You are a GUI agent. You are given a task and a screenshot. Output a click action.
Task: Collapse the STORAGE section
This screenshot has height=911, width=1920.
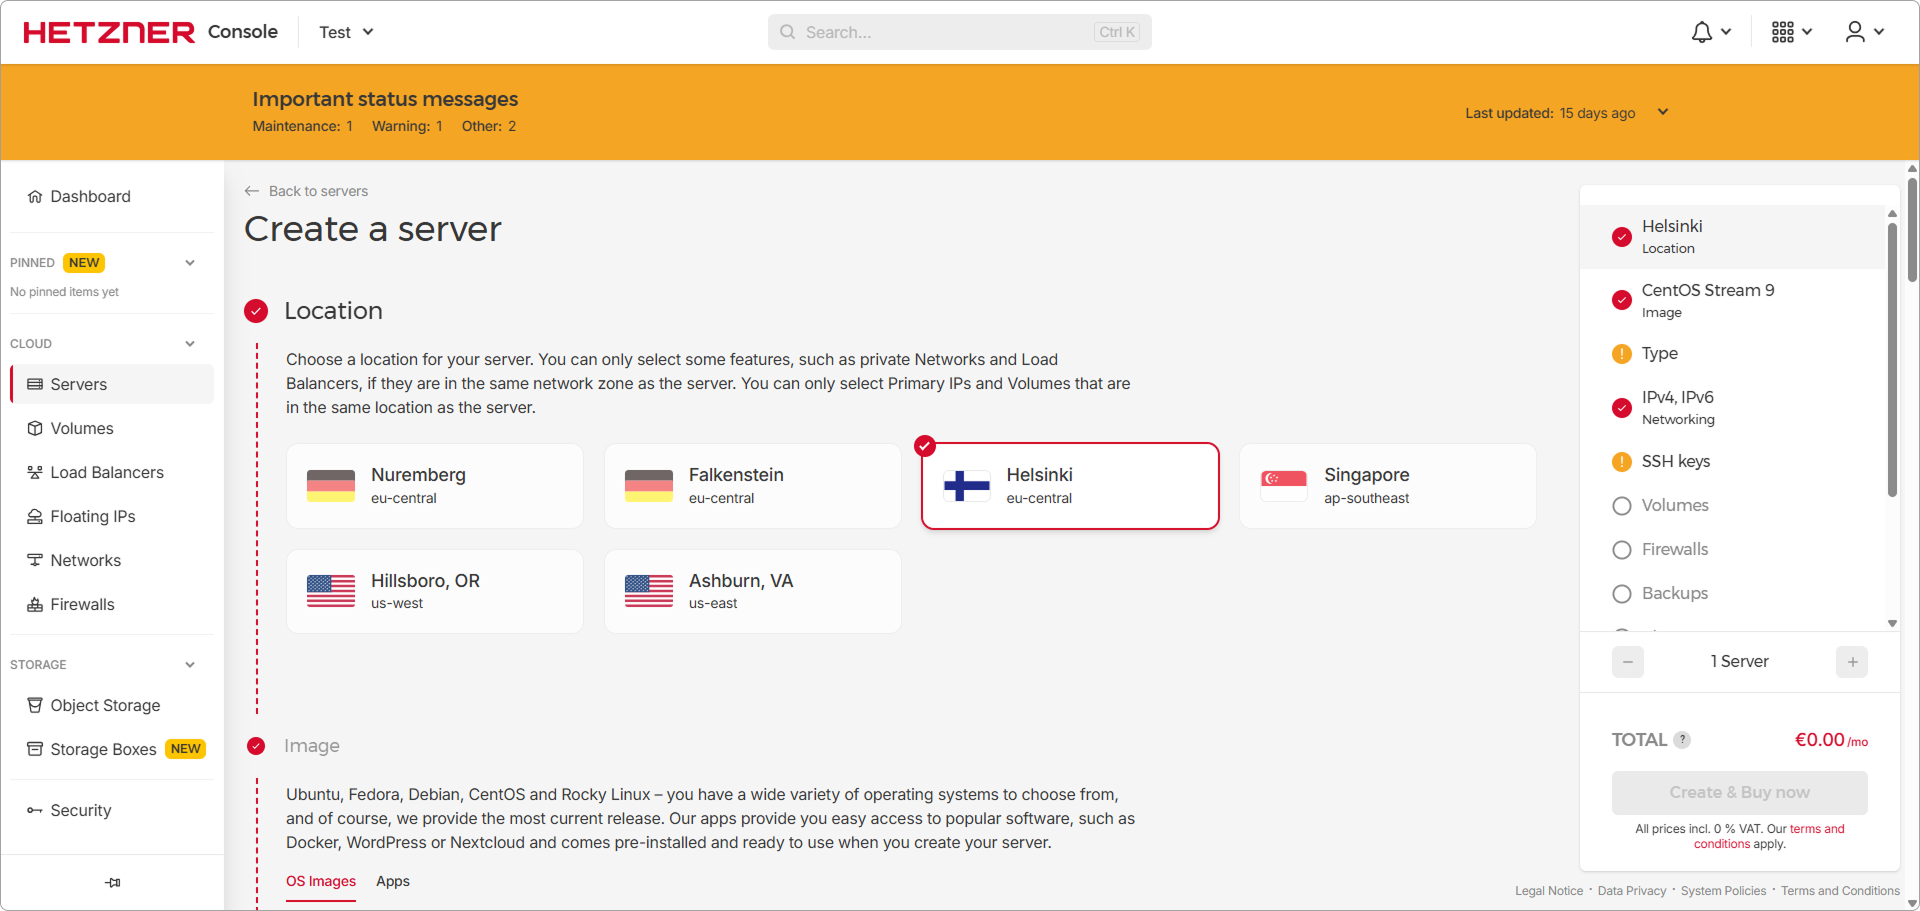tap(190, 665)
